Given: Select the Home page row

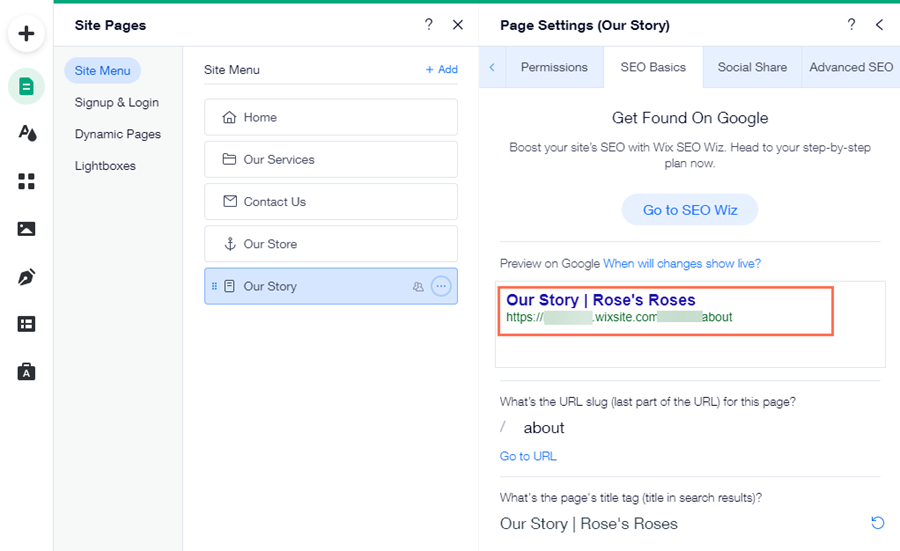Looking at the screenshot, I should click(x=331, y=117).
